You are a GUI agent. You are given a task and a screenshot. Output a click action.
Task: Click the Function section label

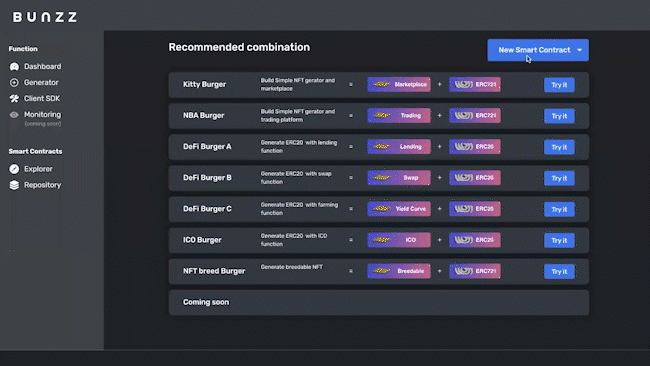point(23,49)
